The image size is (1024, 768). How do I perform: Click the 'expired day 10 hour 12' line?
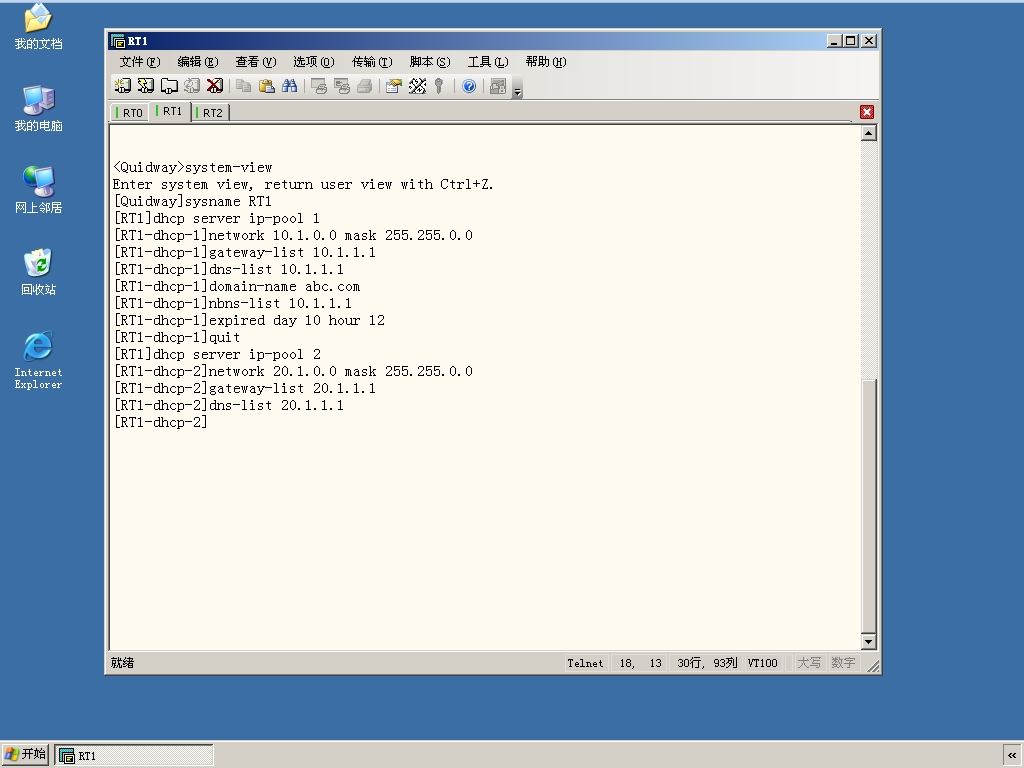[x=249, y=320]
